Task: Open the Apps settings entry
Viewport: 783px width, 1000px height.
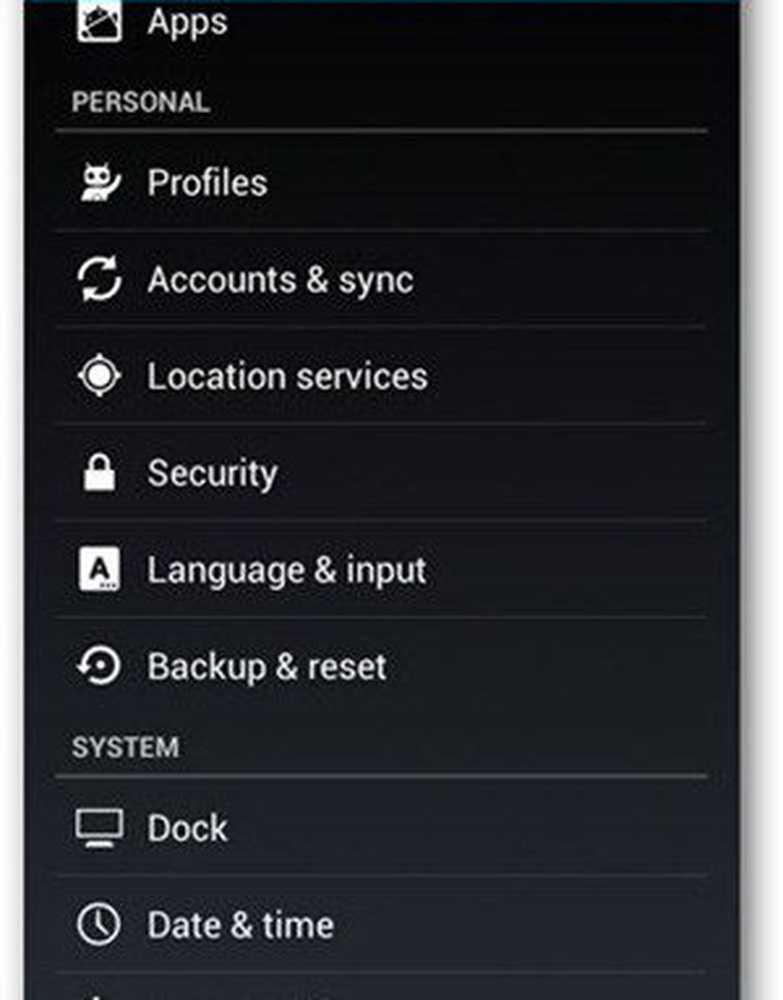Action: 187,21
